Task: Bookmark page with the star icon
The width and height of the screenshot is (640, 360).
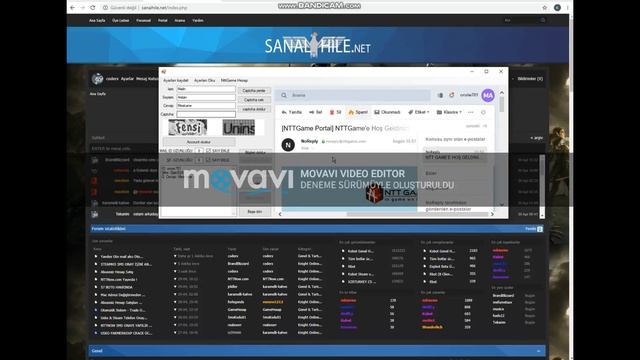Action: tap(544, 7)
